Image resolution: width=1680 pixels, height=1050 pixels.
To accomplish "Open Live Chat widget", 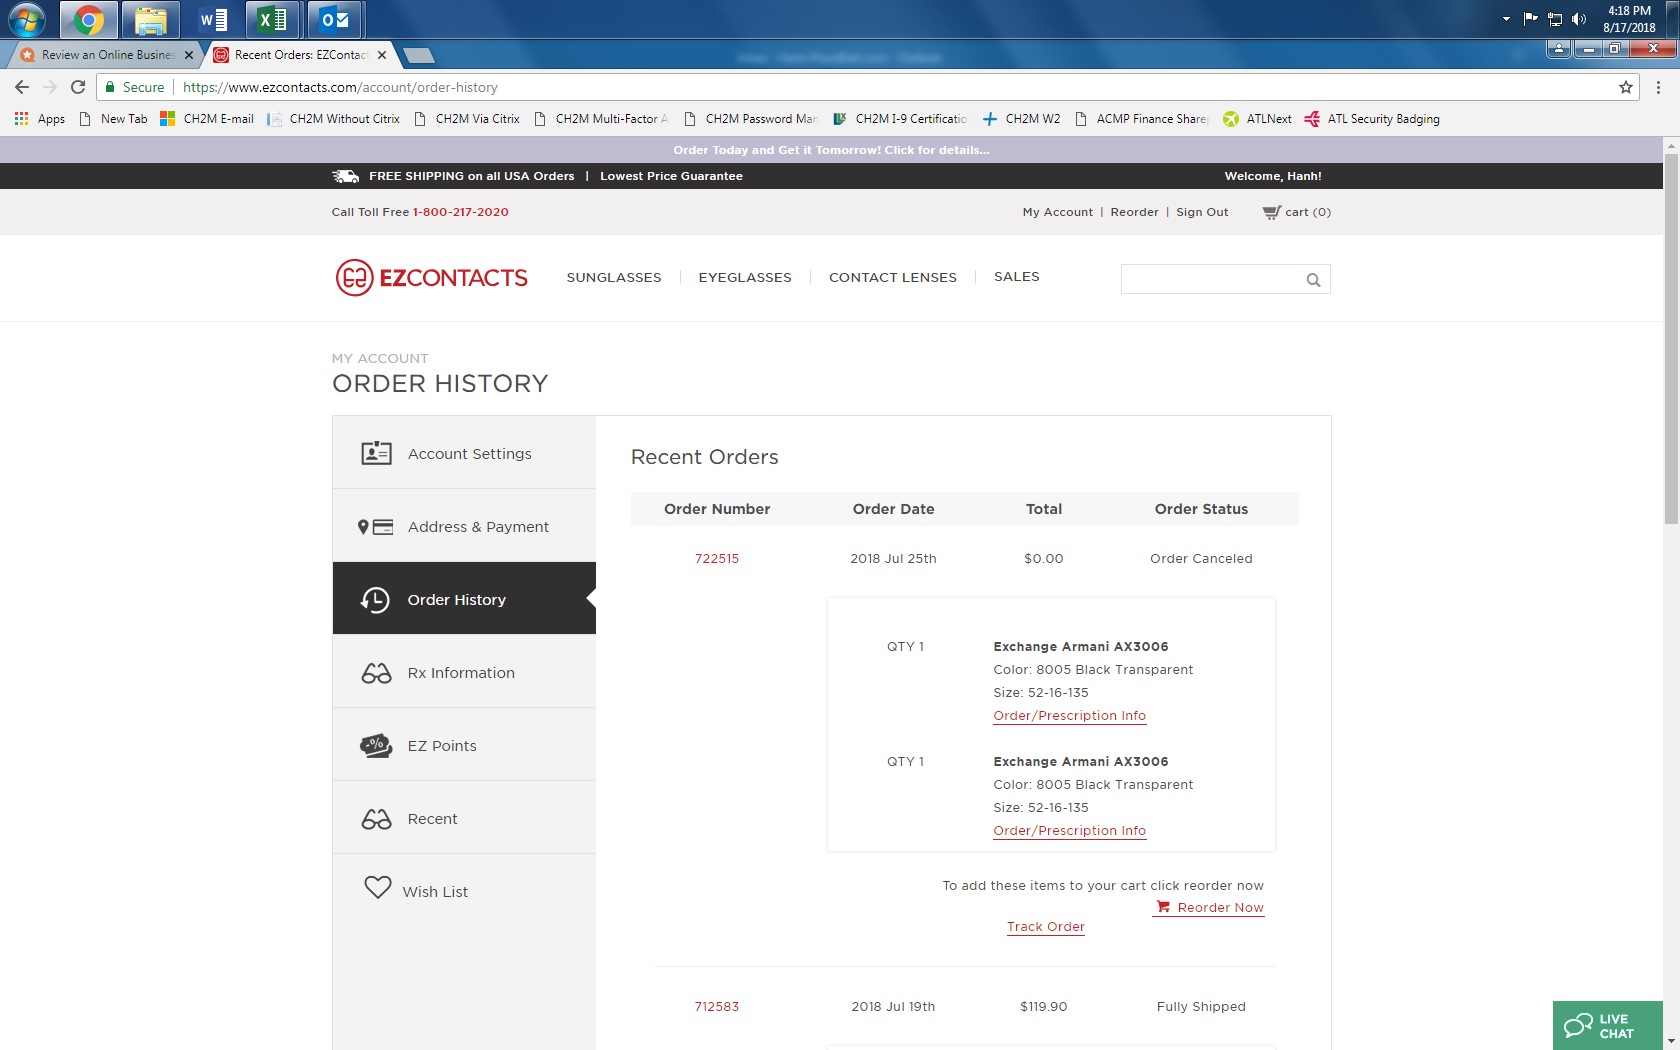I will [x=1606, y=1026].
